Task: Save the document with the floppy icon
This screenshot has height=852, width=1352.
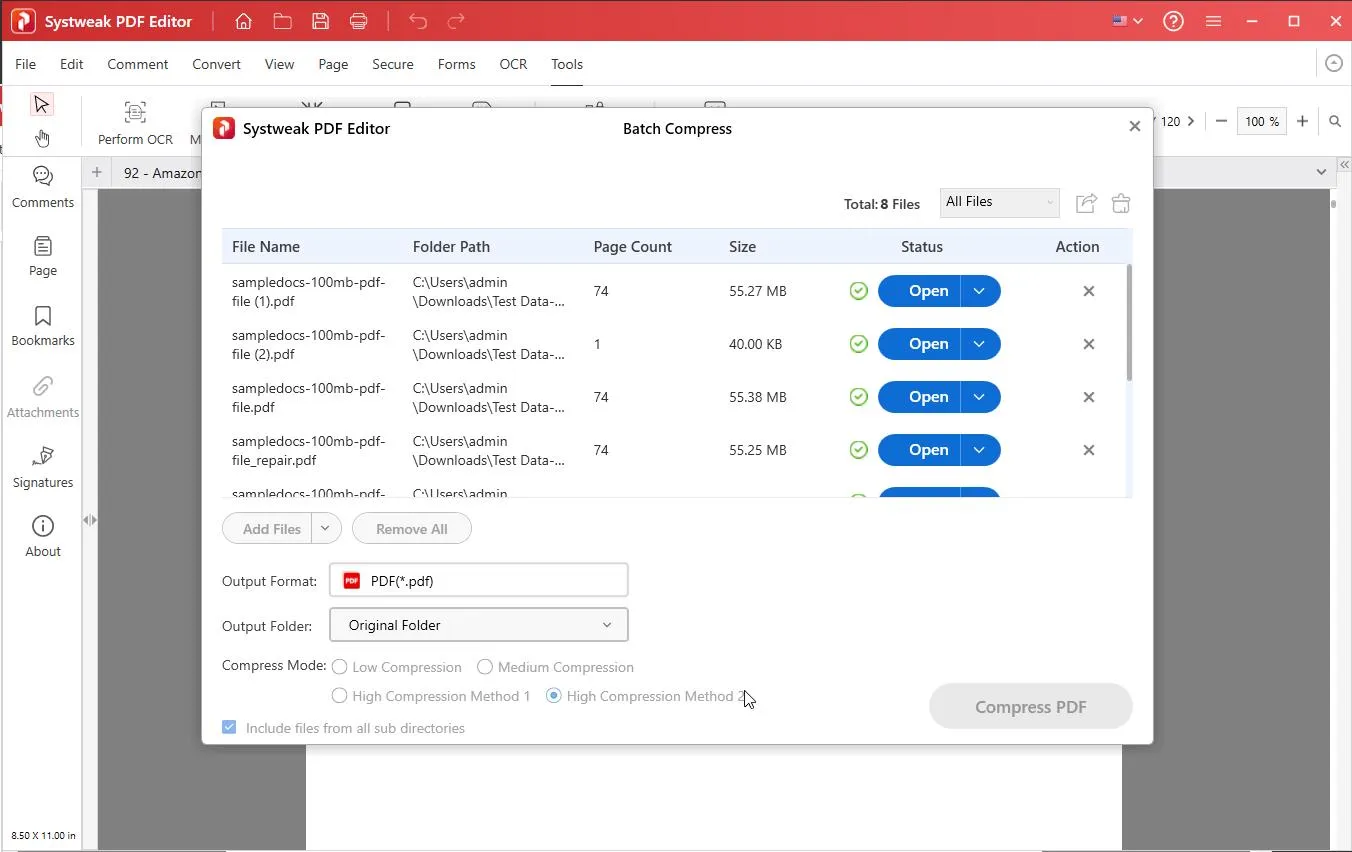Action: [320, 21]
